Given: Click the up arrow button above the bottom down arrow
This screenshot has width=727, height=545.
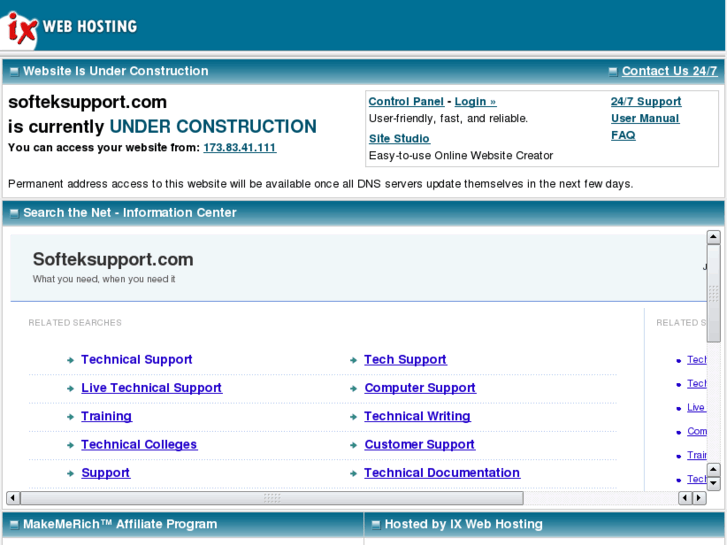Looking at the screenshot, I should [x=713, y=470].
